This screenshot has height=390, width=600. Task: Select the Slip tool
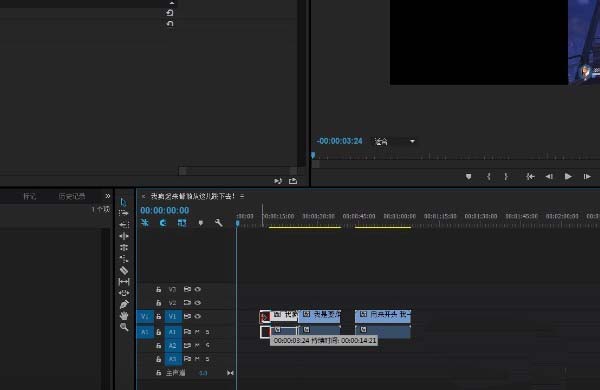tap(124, 282)
